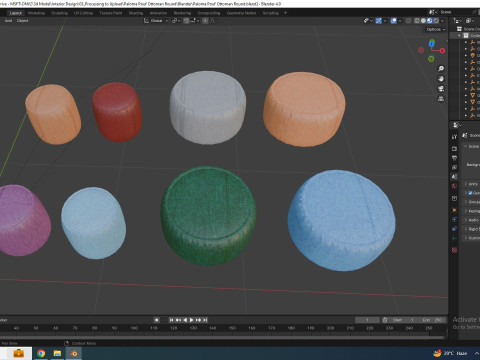The image size is (480, 360).
Task: Toggle the snapping magnet icon
Action: click(186, 21)
